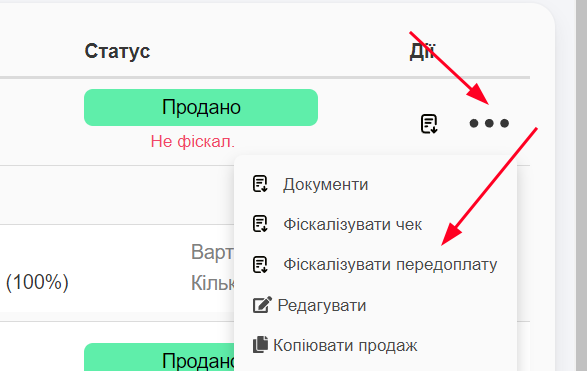The image size is (587, 371).
Task: Click the (100%) text
Action: click(37, 282)
